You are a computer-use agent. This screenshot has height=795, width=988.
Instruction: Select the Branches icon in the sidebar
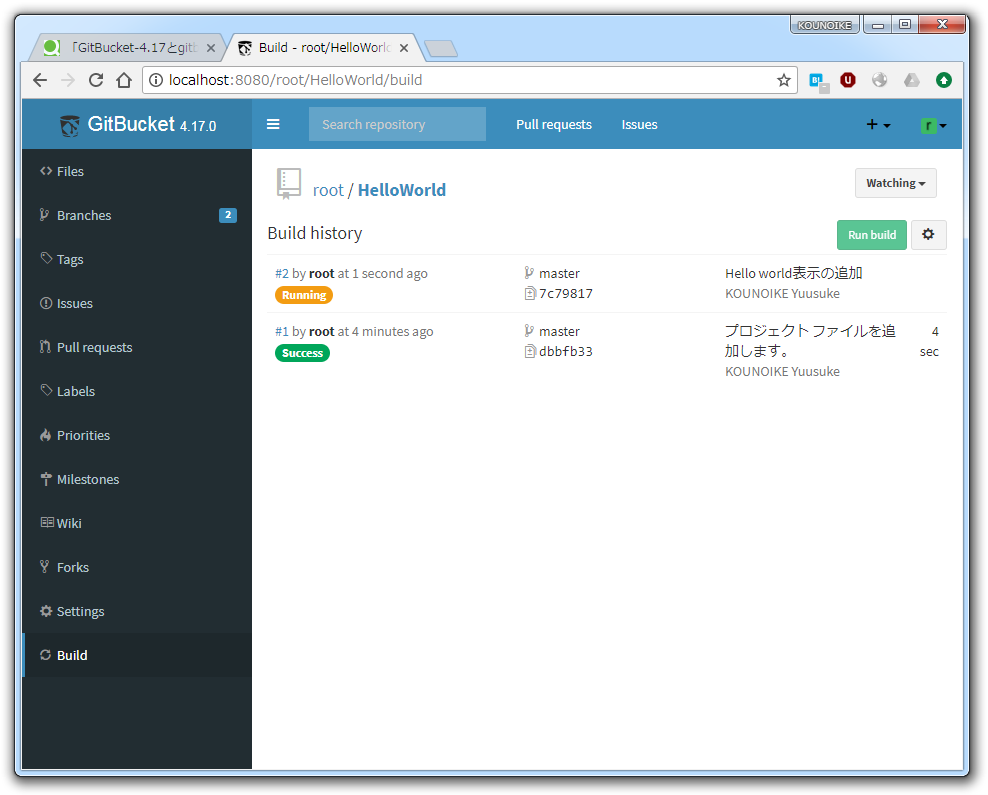[45, 215]
